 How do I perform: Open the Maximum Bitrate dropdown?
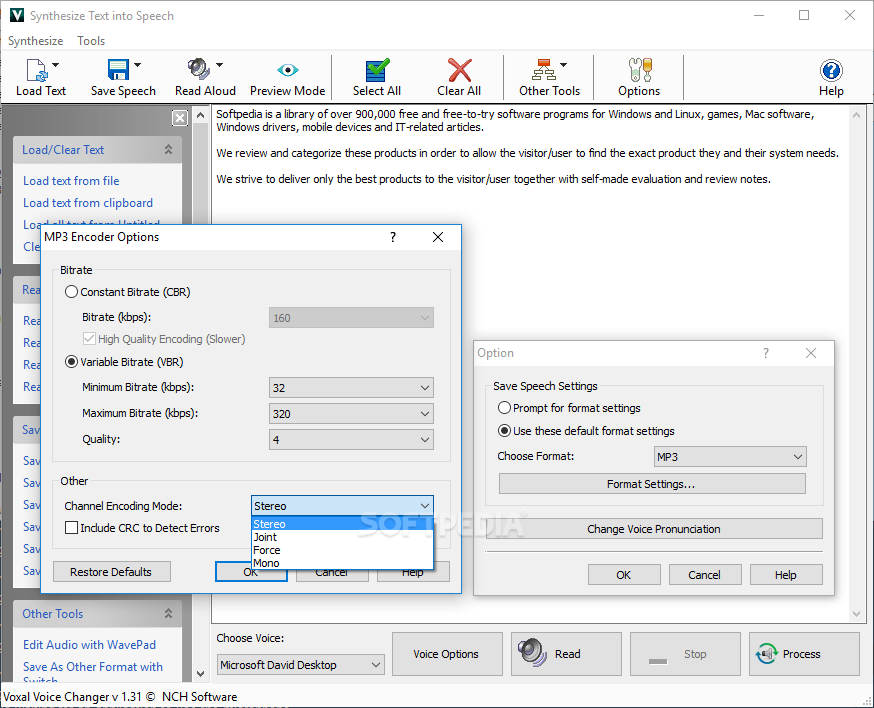coord(351,414)
